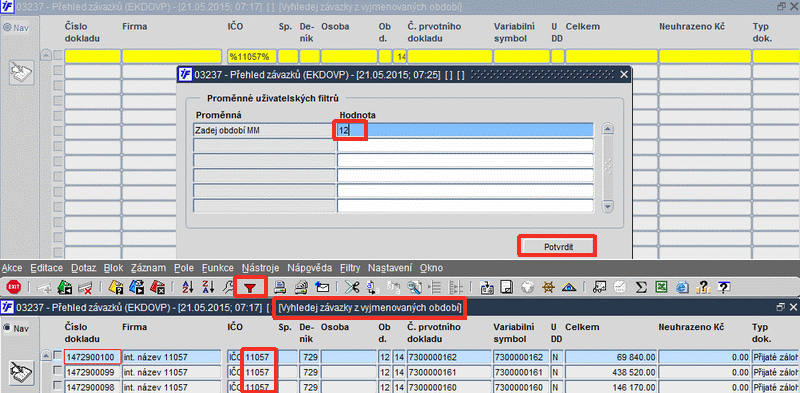This screenshot has width=800, height=393.
Task: Click the delete record icon with red X
Action: (x=85, y=287)
